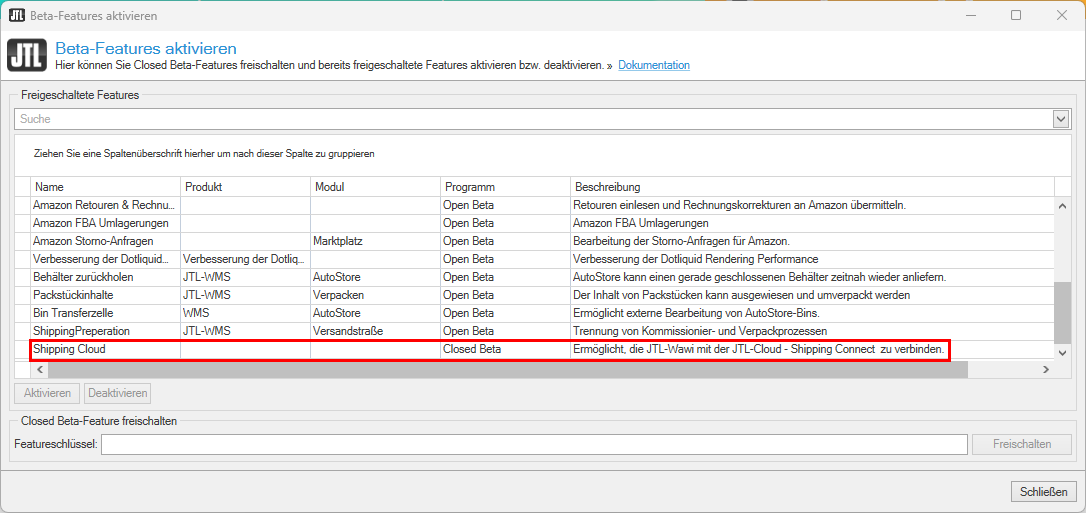Click the Freischalten button
This screenshot has width=1086, height=513.
tap(1022, 444)
